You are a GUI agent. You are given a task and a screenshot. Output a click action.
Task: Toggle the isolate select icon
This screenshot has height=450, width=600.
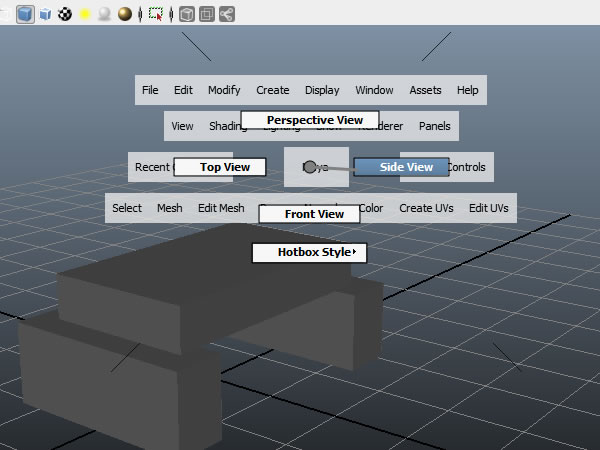(155, 14)
